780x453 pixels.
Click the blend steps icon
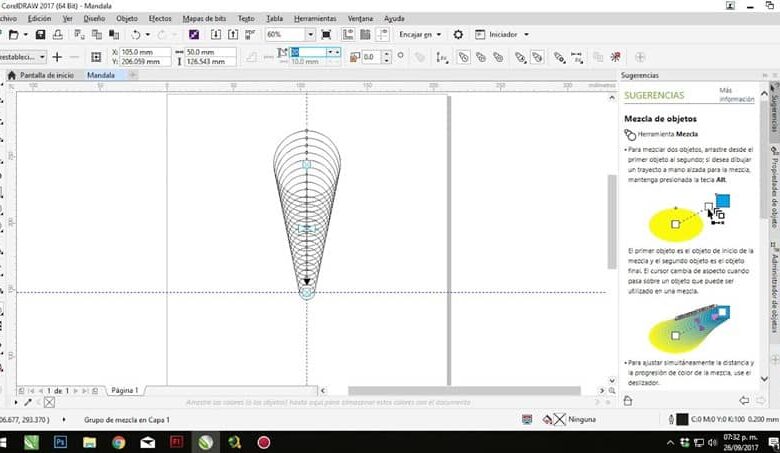coord(252,57)
